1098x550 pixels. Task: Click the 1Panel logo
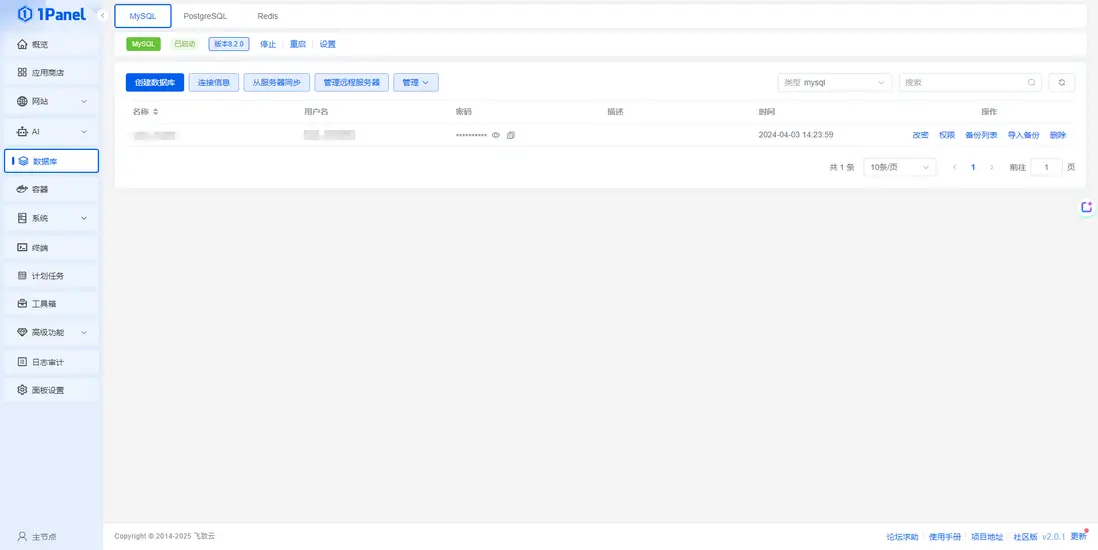tap(51, 14)
